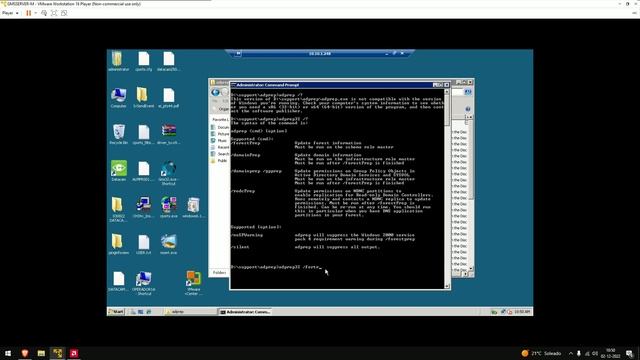The image size is (640, 360).
Task: Click the first Quick Launch icon beside Start
Action: 133,312
